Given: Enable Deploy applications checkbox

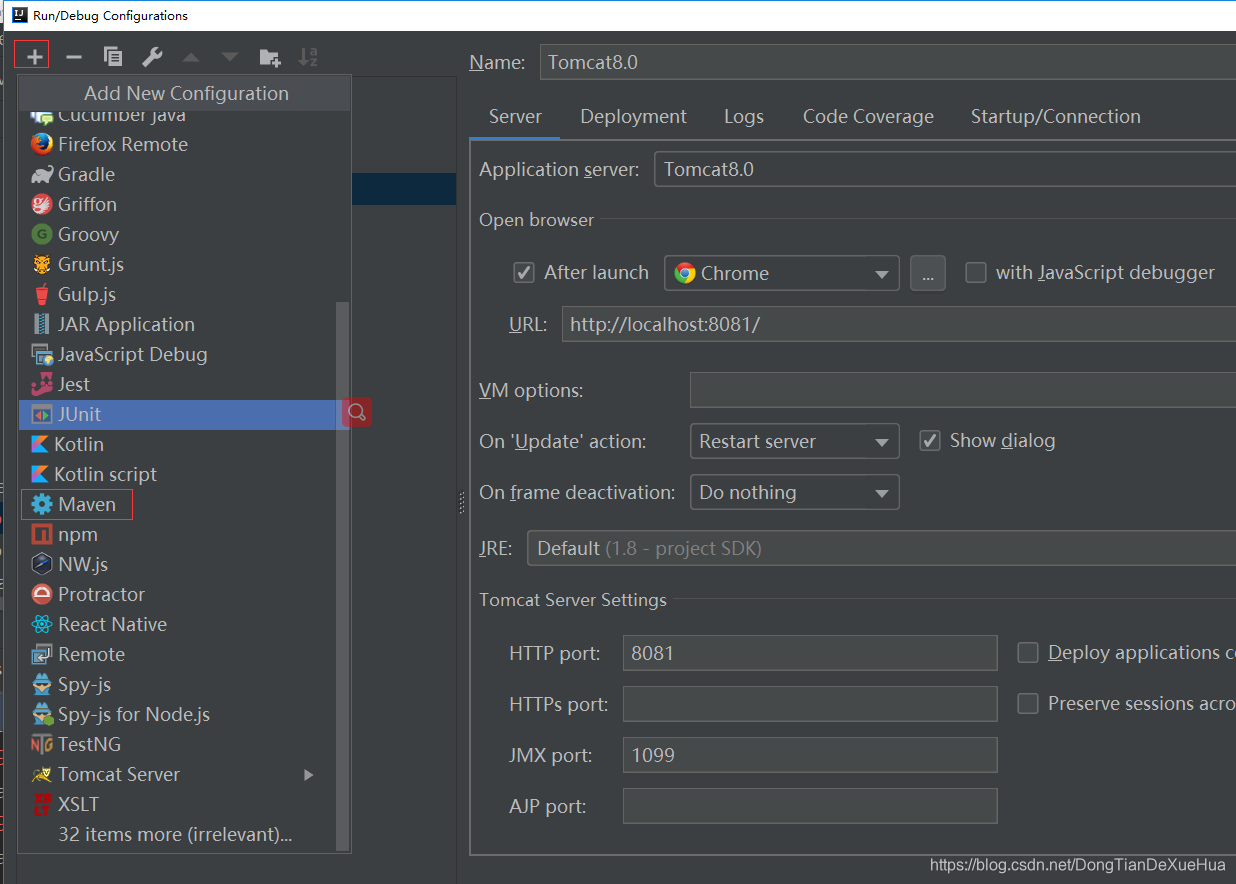Looking at the screenshot, I should pyautogui.click(x=1028, y=652).
